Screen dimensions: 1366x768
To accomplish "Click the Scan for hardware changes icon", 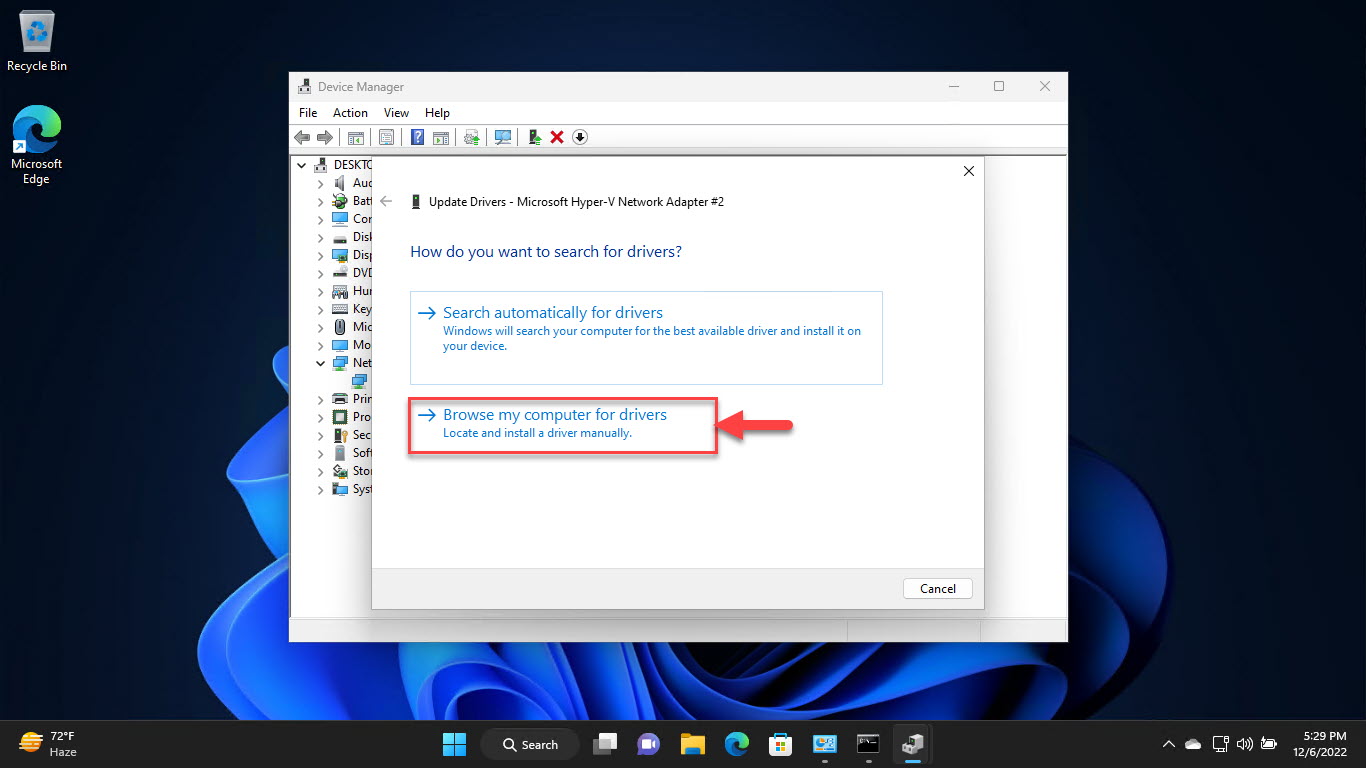I will (x=502, y=137).
